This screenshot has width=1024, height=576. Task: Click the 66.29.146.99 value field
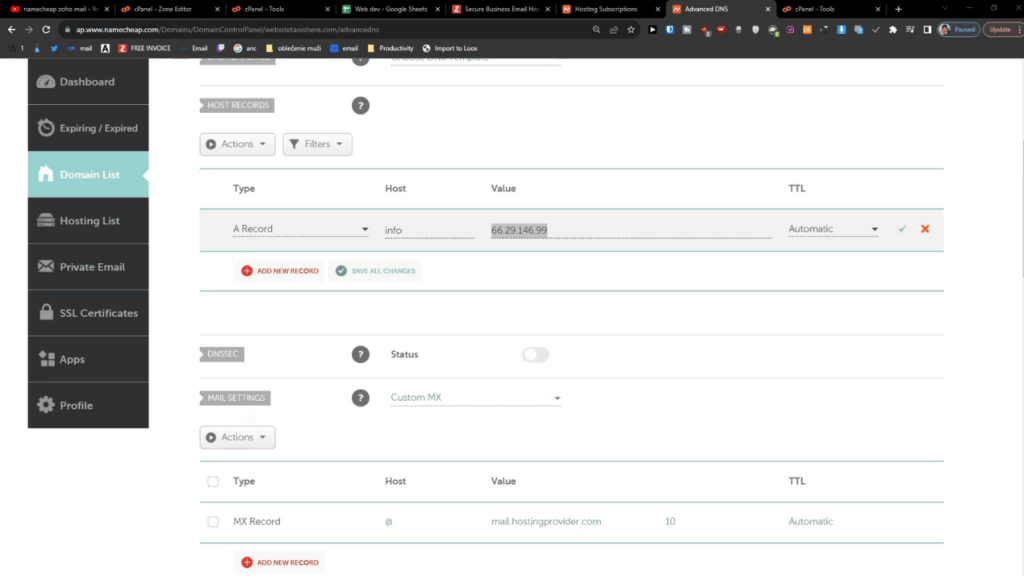[x=631, y=230]
